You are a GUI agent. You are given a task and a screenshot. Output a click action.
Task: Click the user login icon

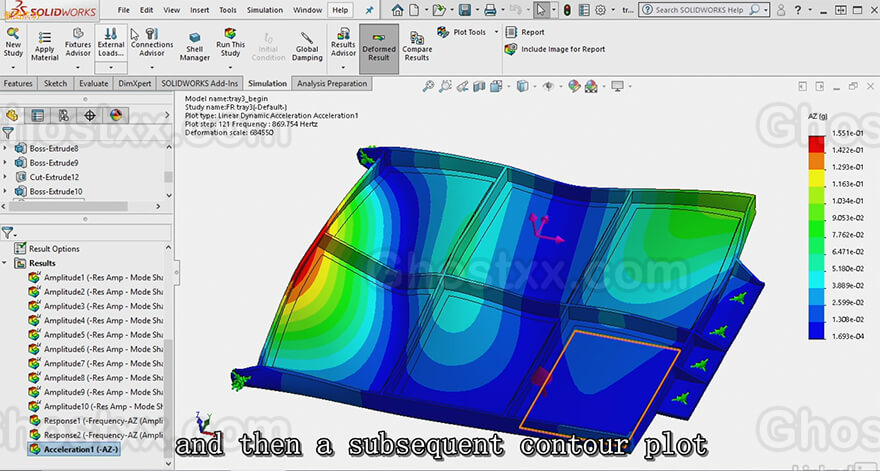pyautogui.click(x=781, y=10)
